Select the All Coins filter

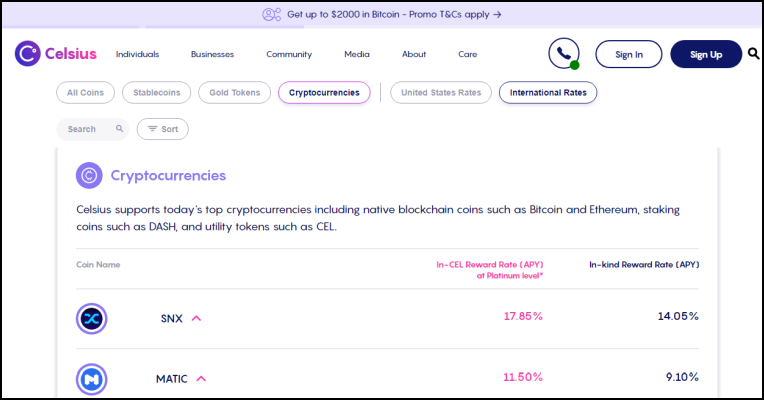85,93
